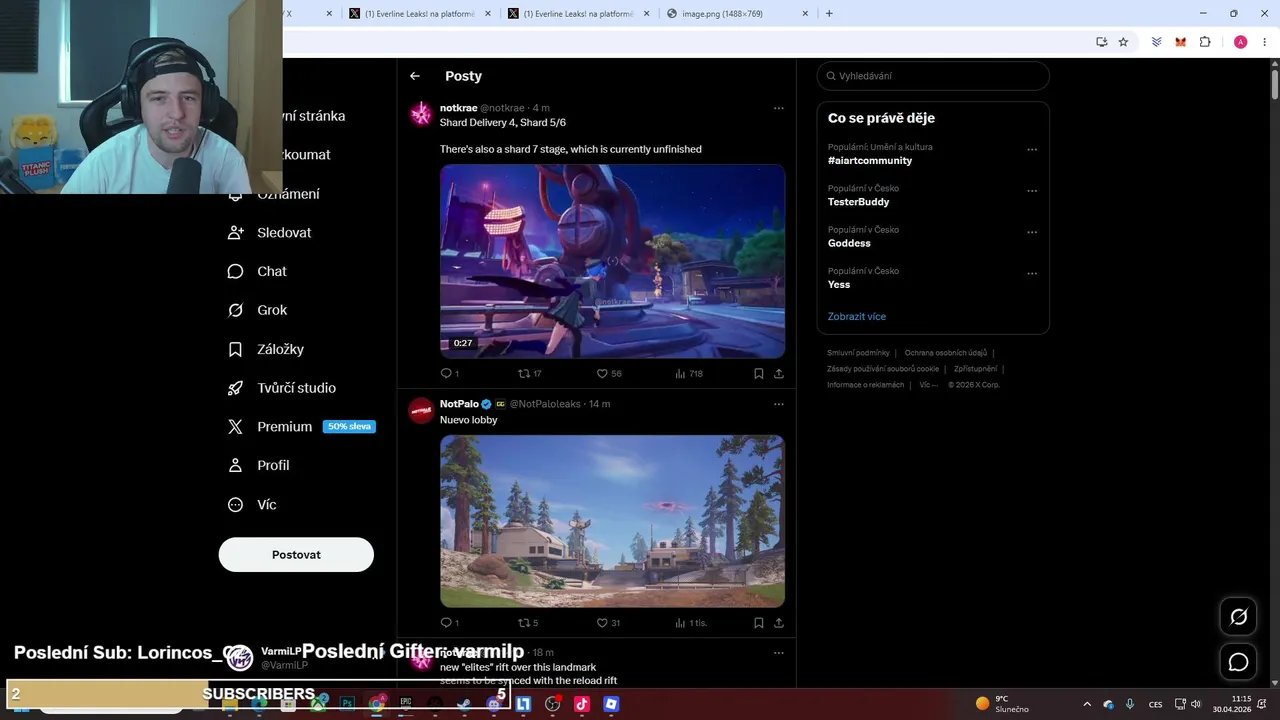Like notkrae's post showing 56 likes
1280x720 pixels.
pos(609,373)
